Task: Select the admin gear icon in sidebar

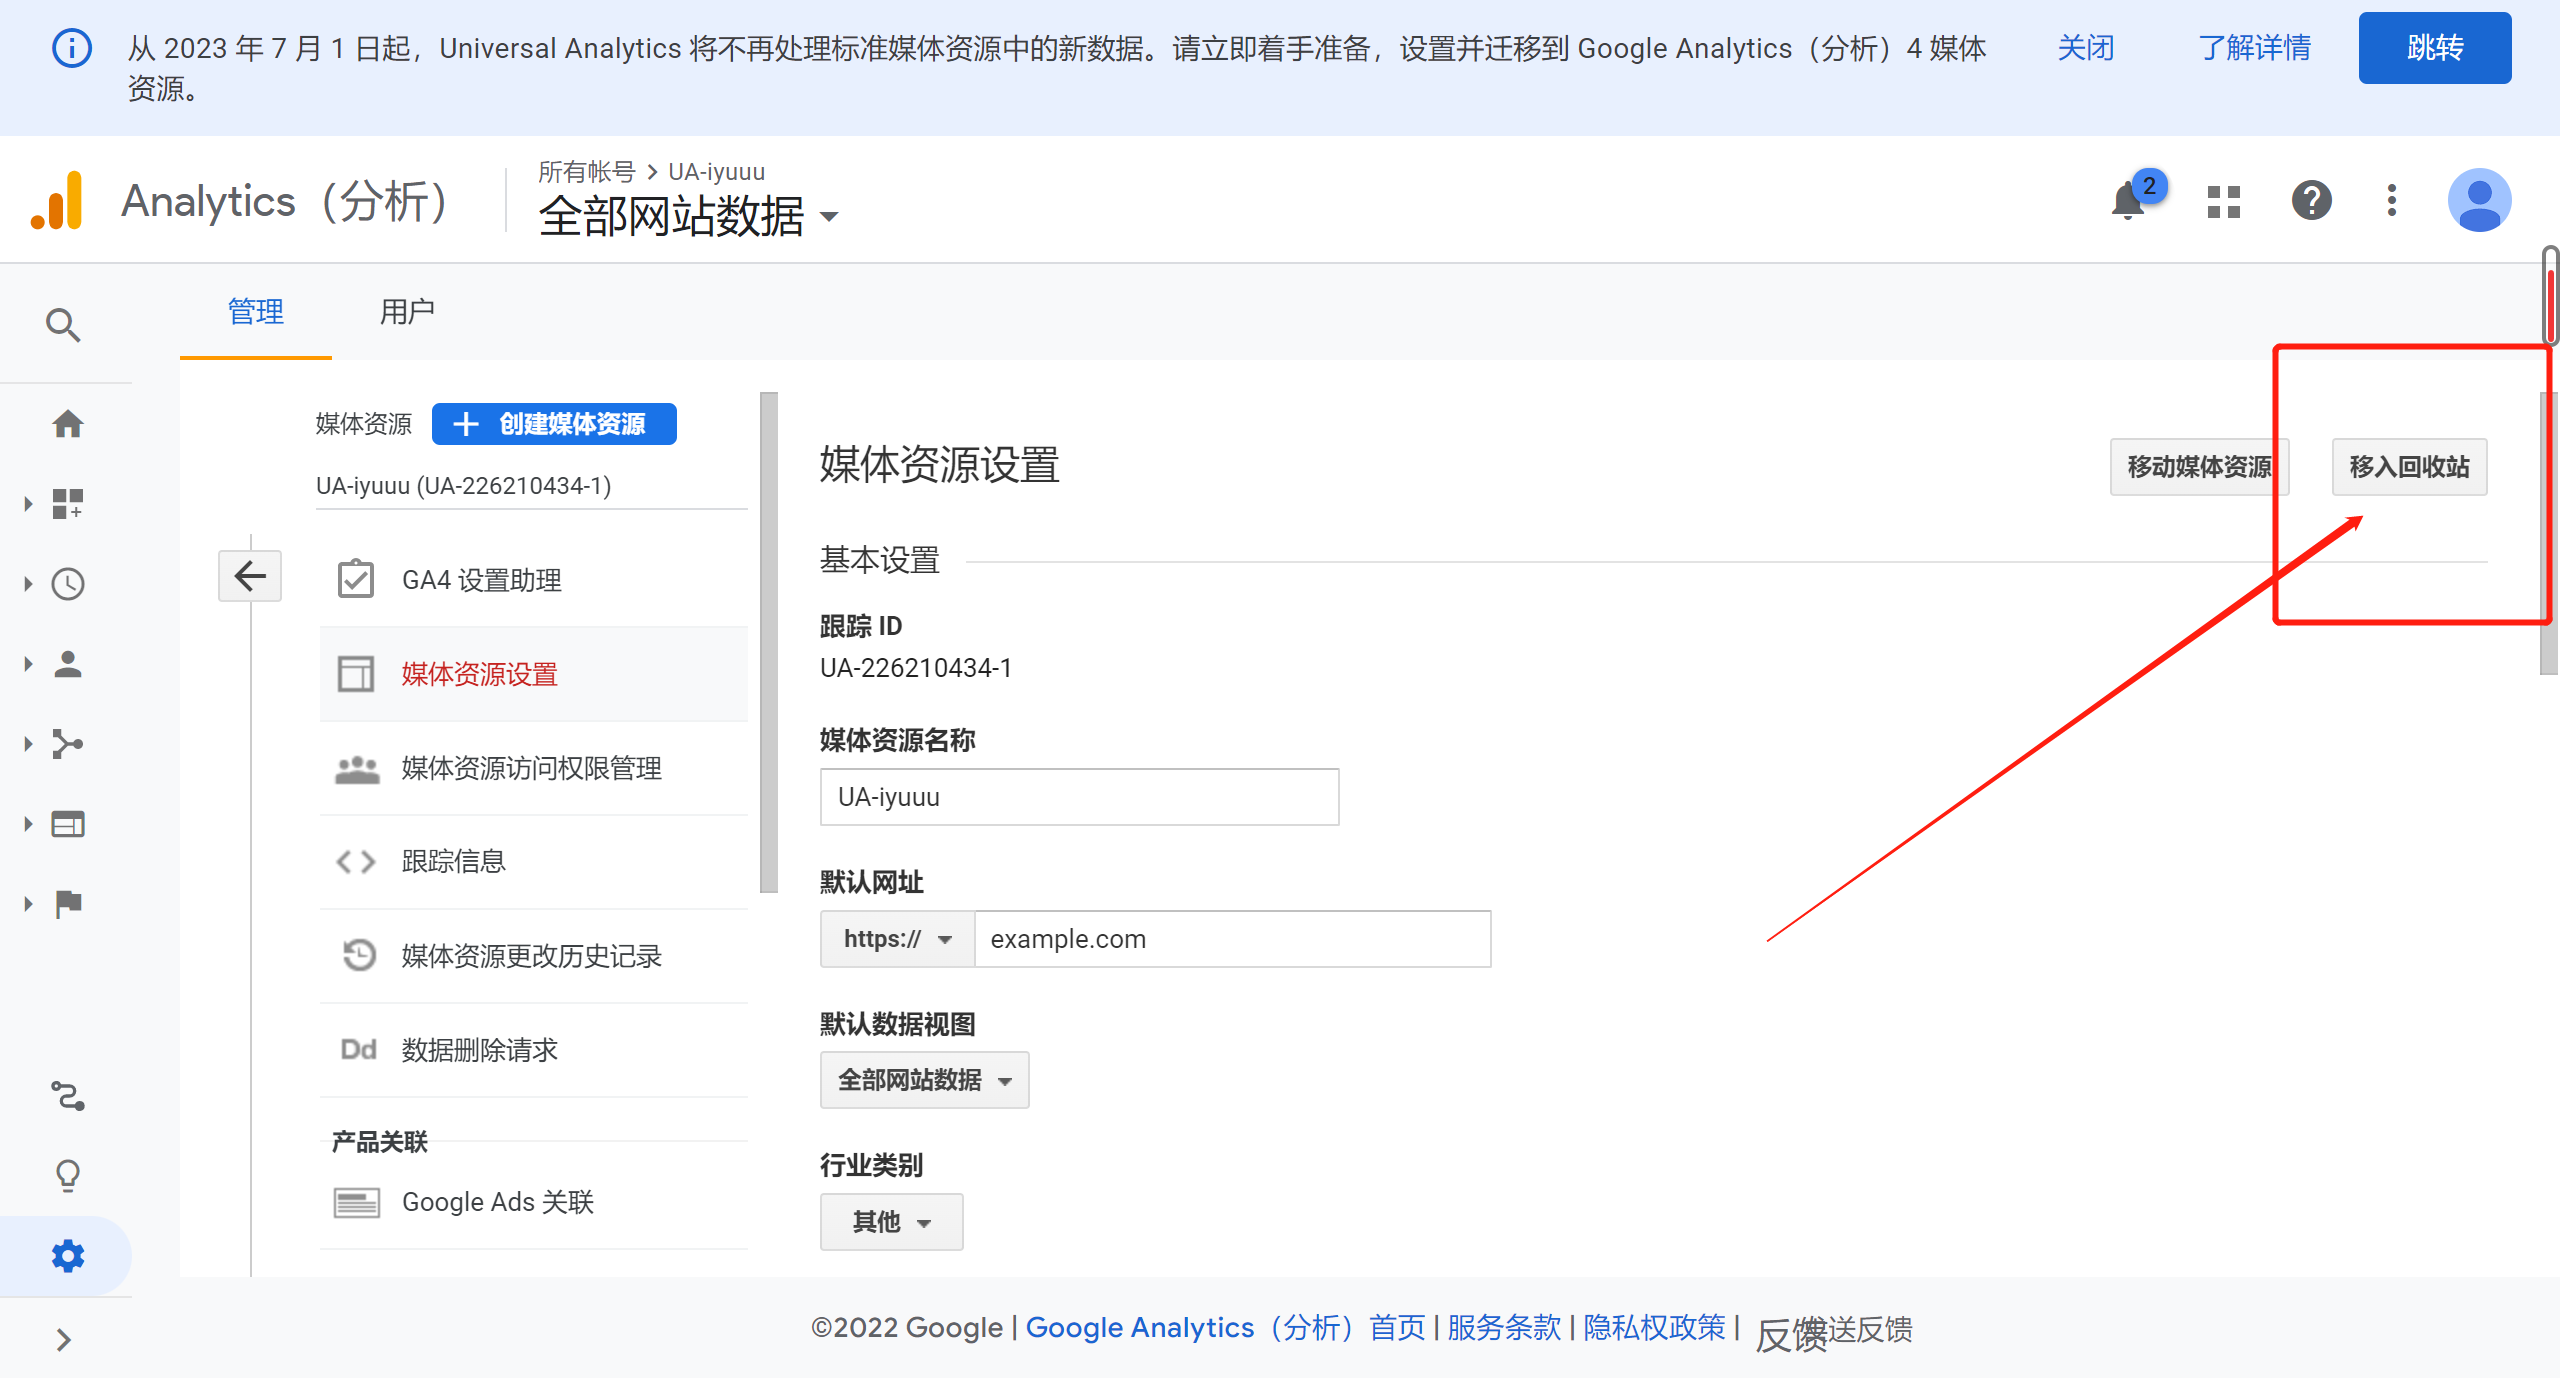Action: coord(66,1255)
